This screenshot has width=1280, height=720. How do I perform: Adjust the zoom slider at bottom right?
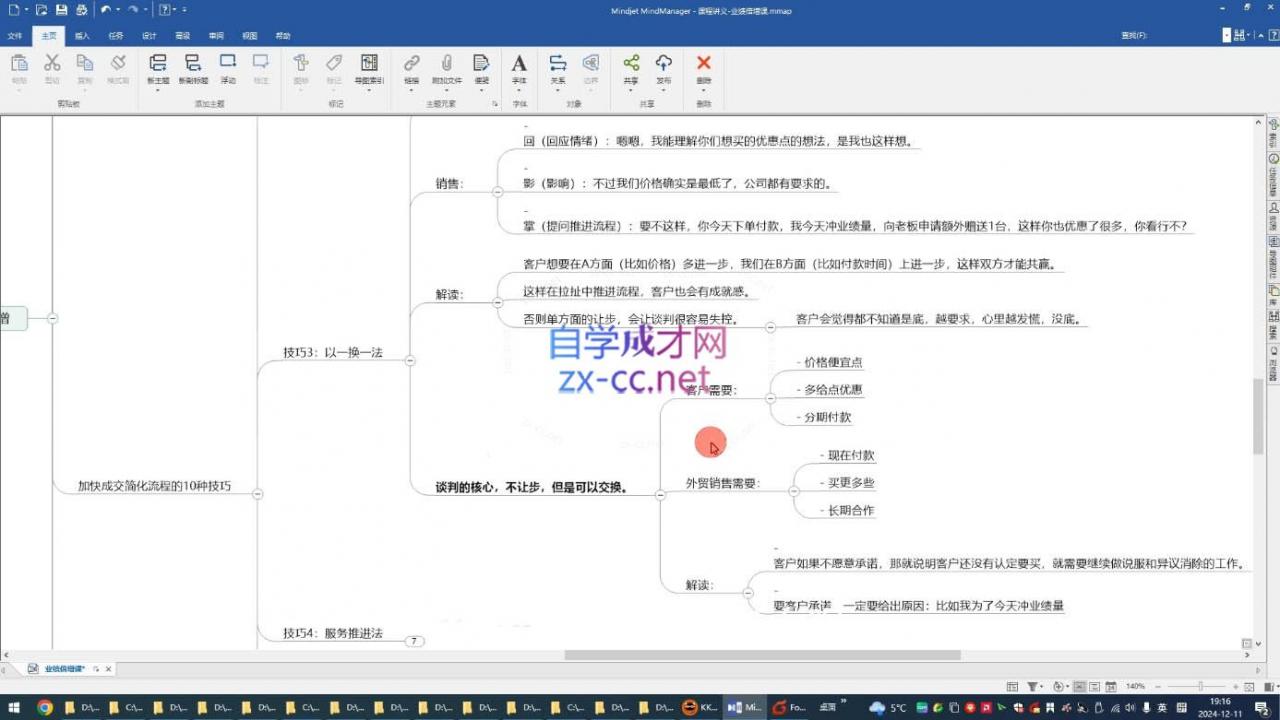(x=1201, y=686)
